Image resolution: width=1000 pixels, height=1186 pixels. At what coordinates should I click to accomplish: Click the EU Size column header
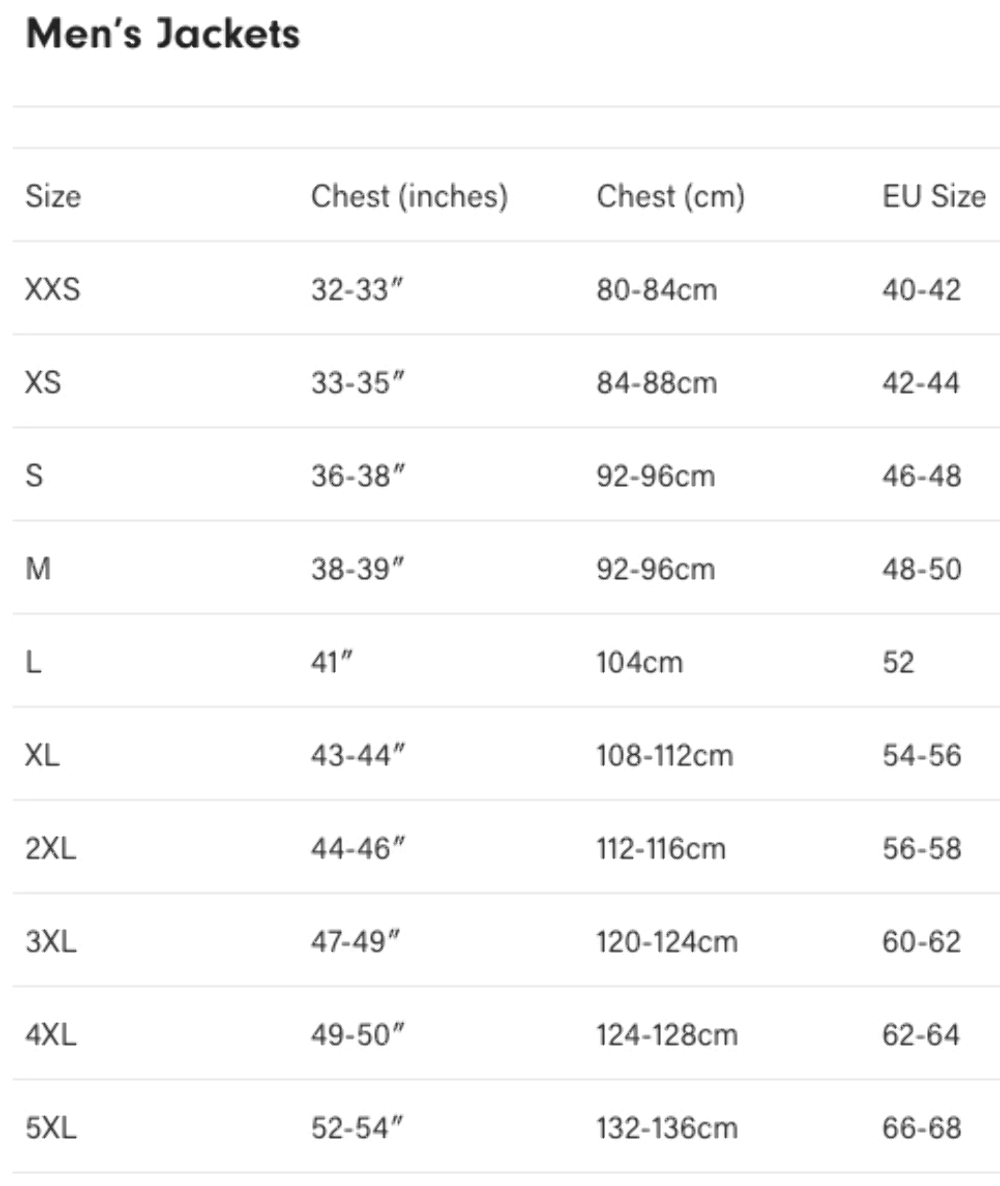933,197
